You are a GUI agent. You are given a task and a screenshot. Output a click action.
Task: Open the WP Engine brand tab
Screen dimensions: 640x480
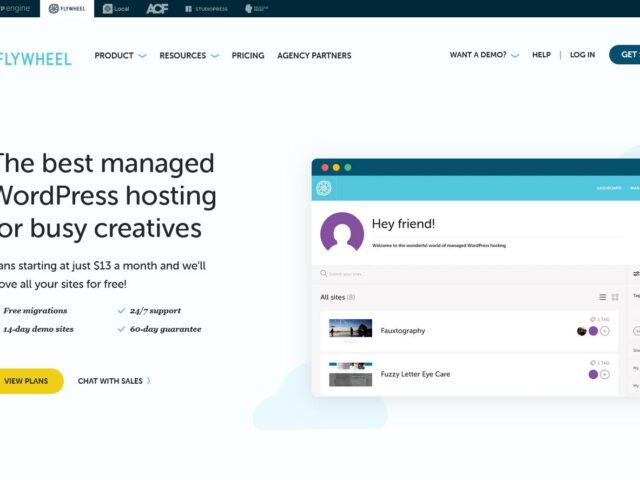(15, 9)
